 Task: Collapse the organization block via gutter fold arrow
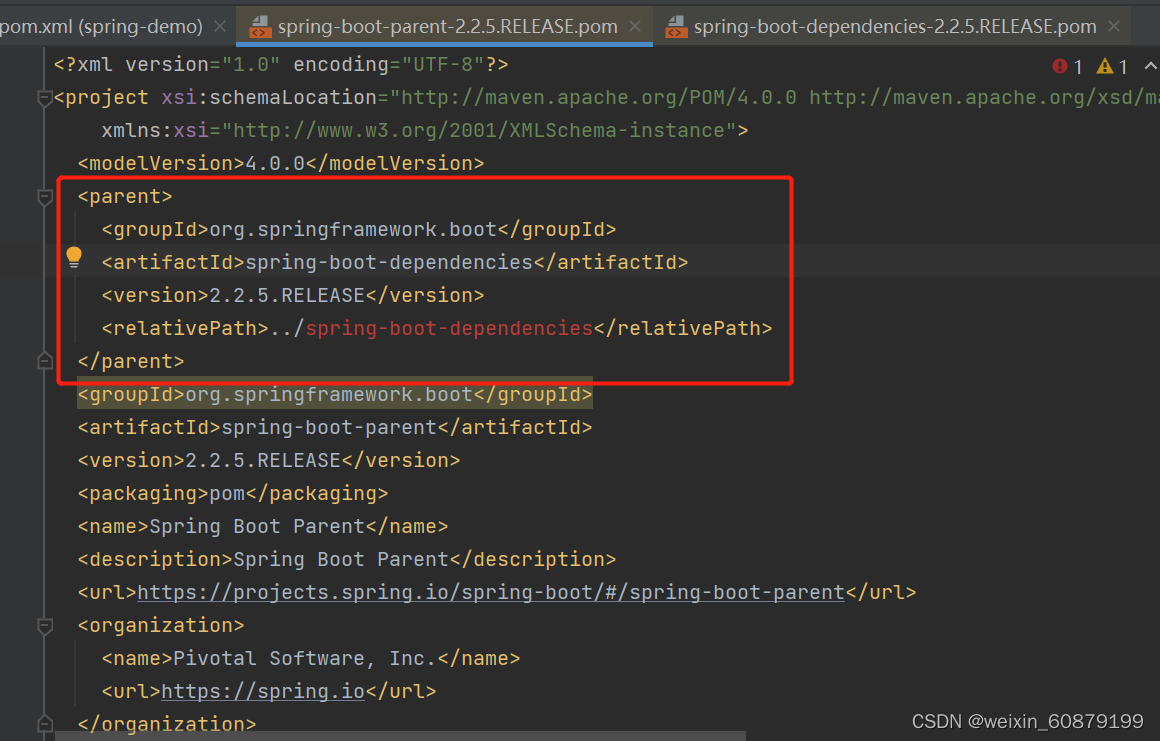coord(45,625)
